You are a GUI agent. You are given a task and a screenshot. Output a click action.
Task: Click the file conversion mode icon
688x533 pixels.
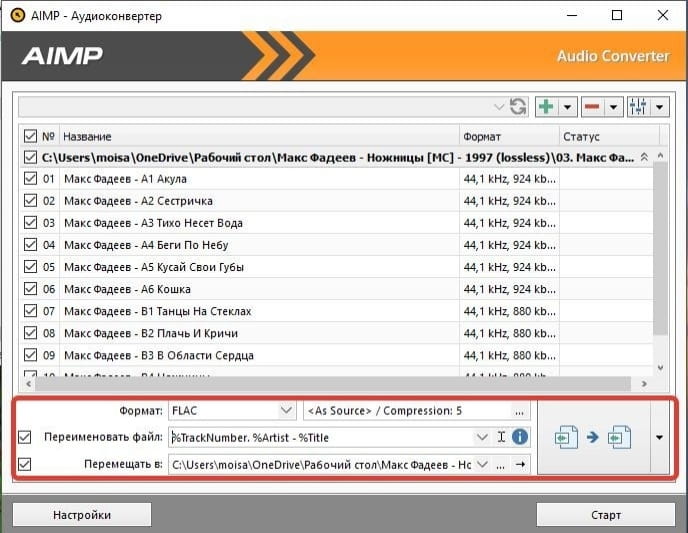593,437
